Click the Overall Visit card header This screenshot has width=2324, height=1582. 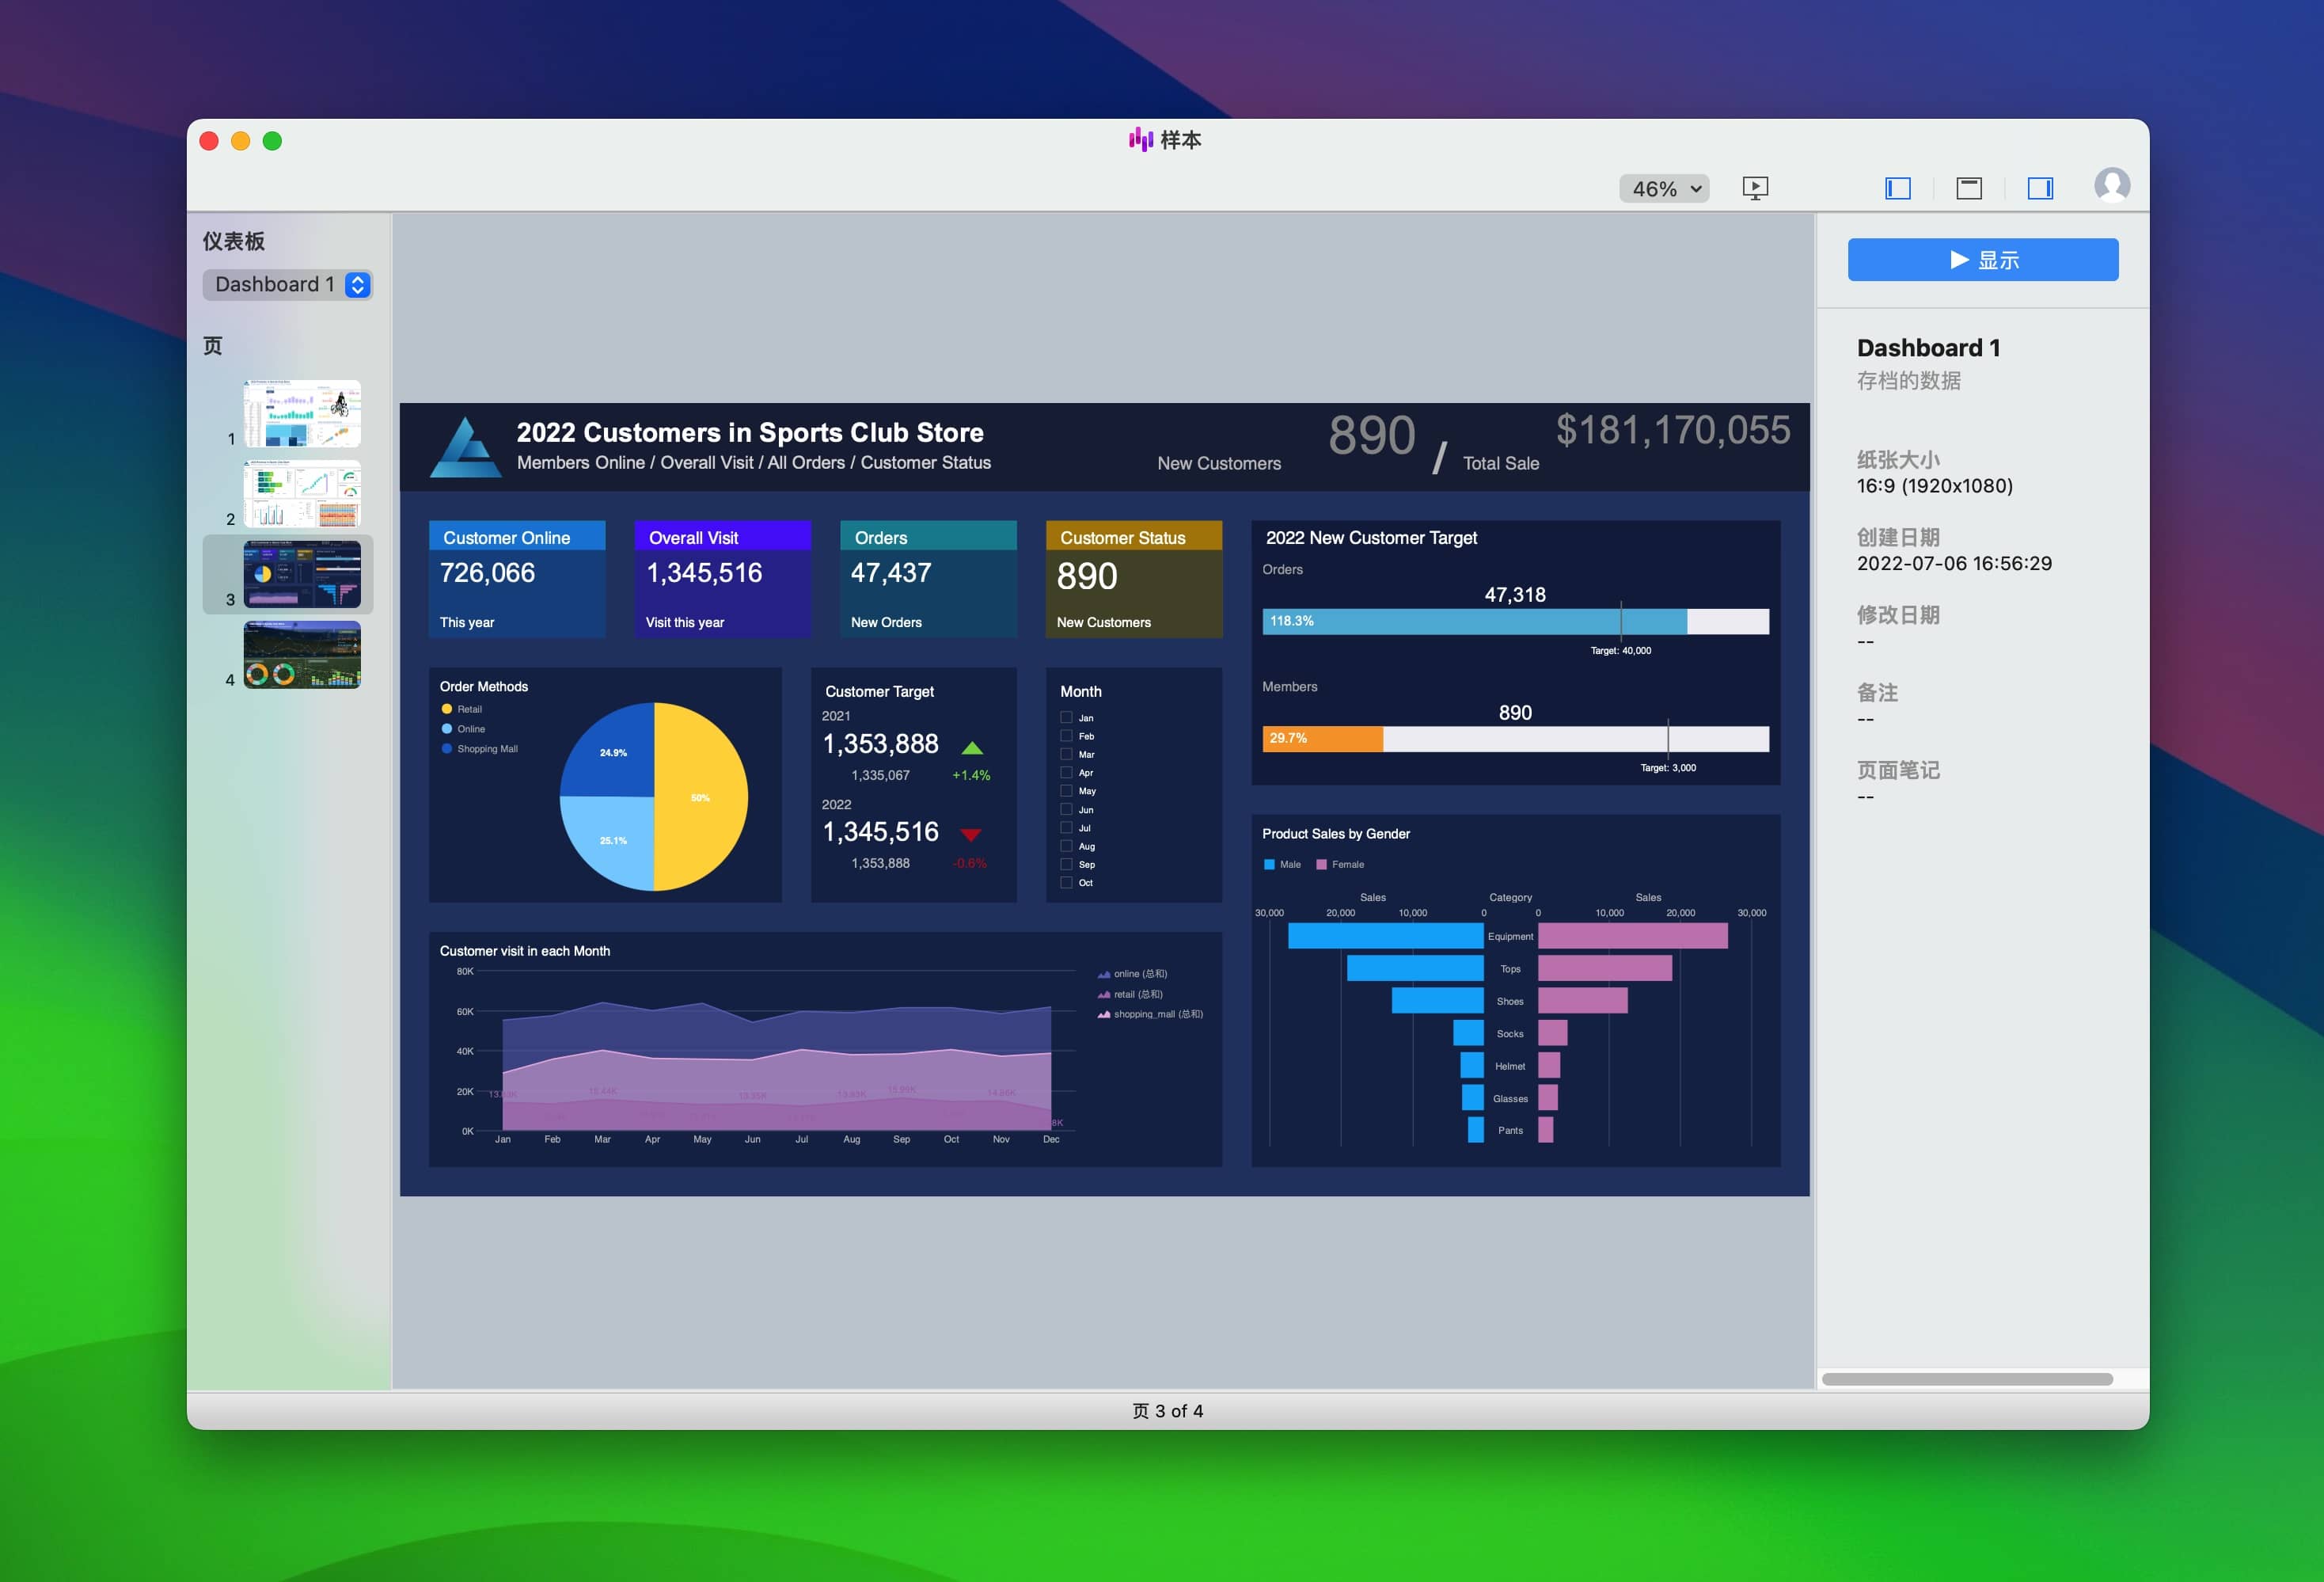[723, 536]
